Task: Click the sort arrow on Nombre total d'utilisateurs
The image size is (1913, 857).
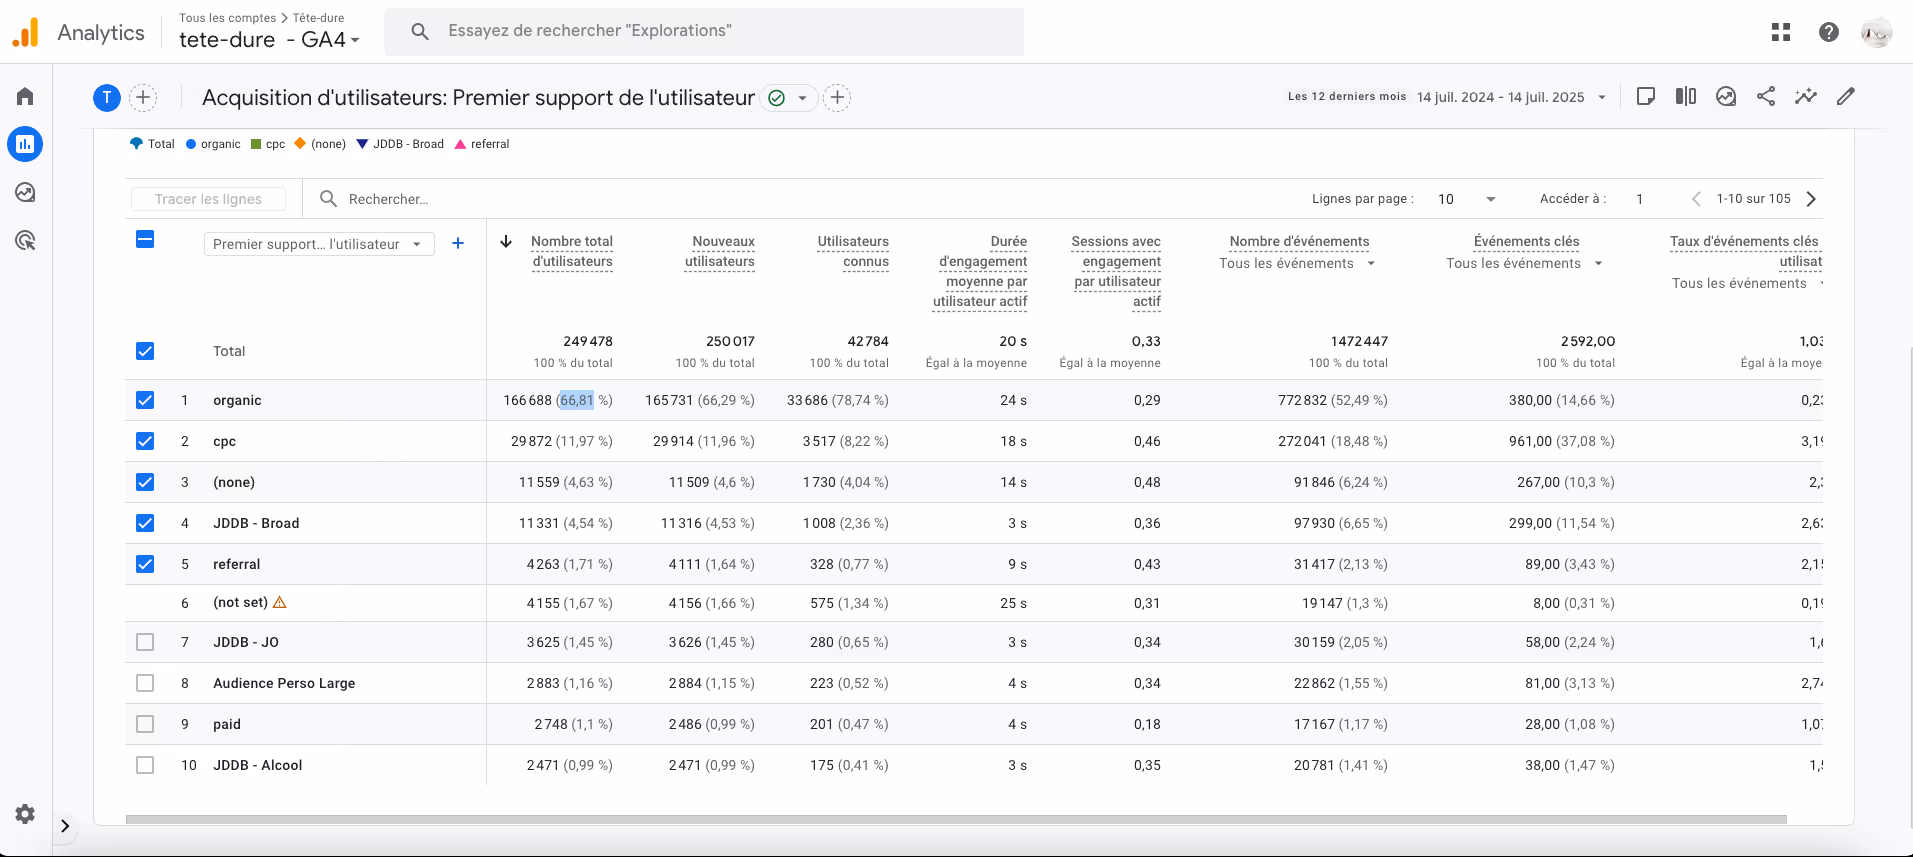Action: coord(506,242)
